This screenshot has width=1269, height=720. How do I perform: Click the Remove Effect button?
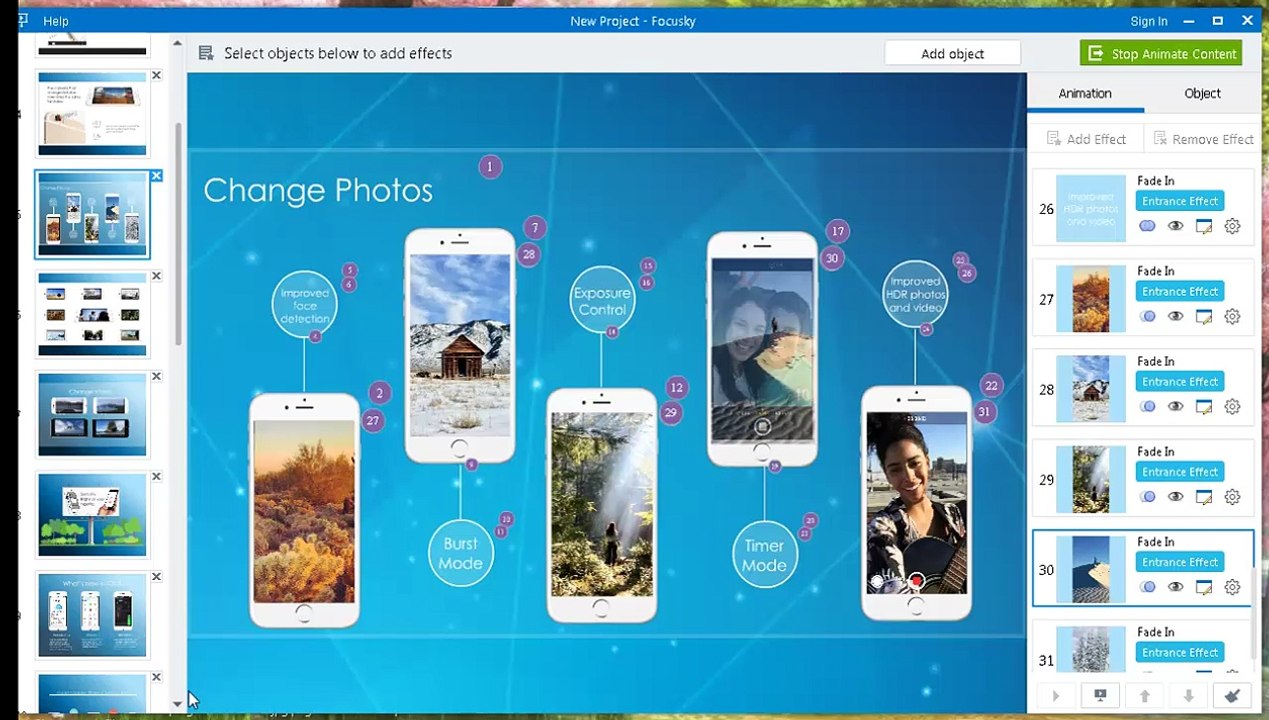pyautogui.click(x=1203, y=139)
